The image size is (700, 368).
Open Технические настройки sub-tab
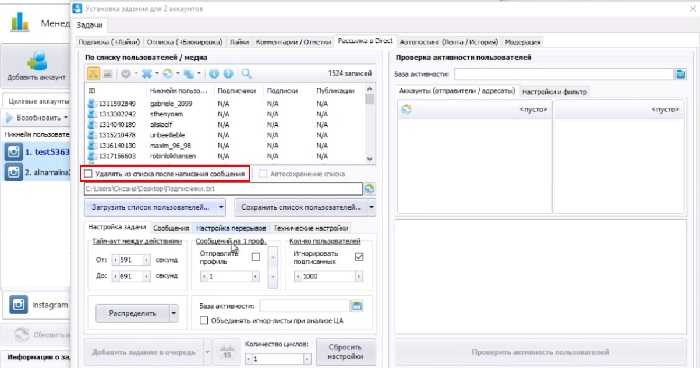(x=311, y=228)
